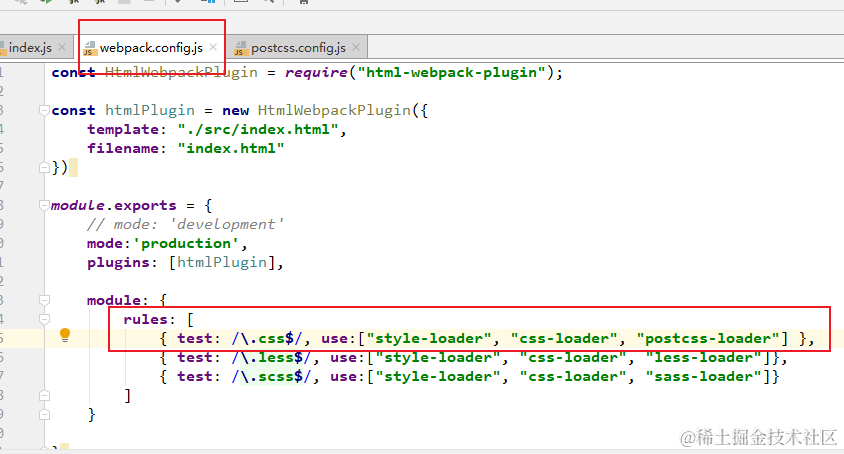Viewport: 844px width, 454px height.
Task: Click fold end marker beside closing ] bracket
Action: [x=44, y=395]
